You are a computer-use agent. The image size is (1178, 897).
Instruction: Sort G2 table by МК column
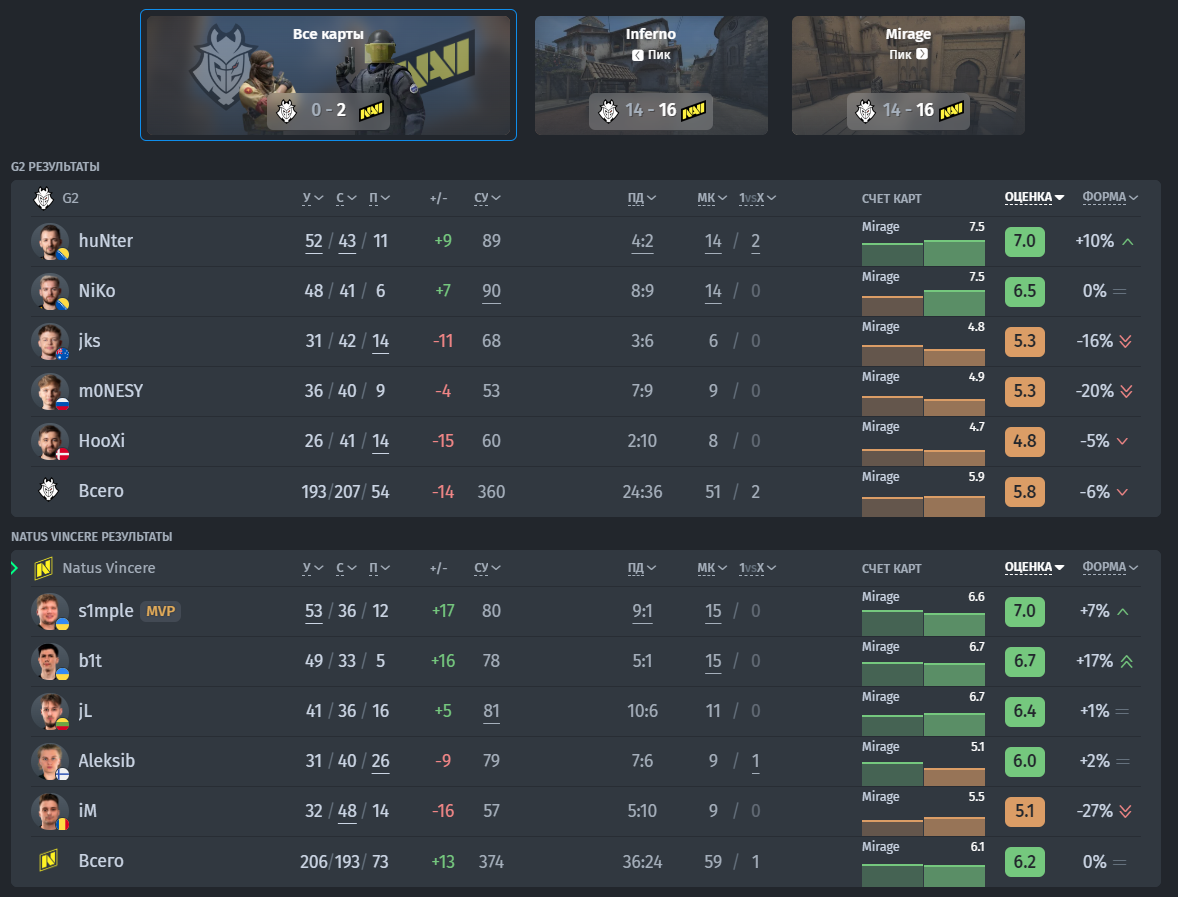[x=712, y=198]
